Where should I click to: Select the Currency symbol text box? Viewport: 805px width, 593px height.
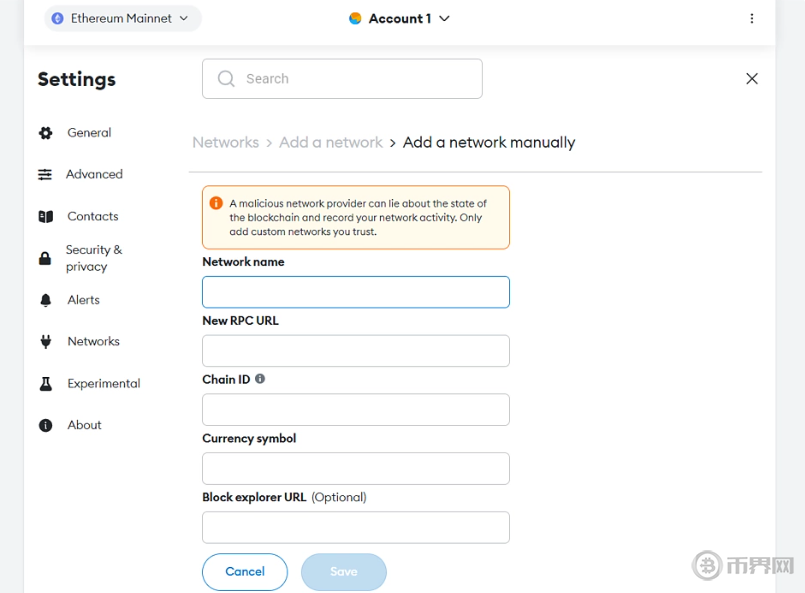pyautogui.click(x=355, y=468)
